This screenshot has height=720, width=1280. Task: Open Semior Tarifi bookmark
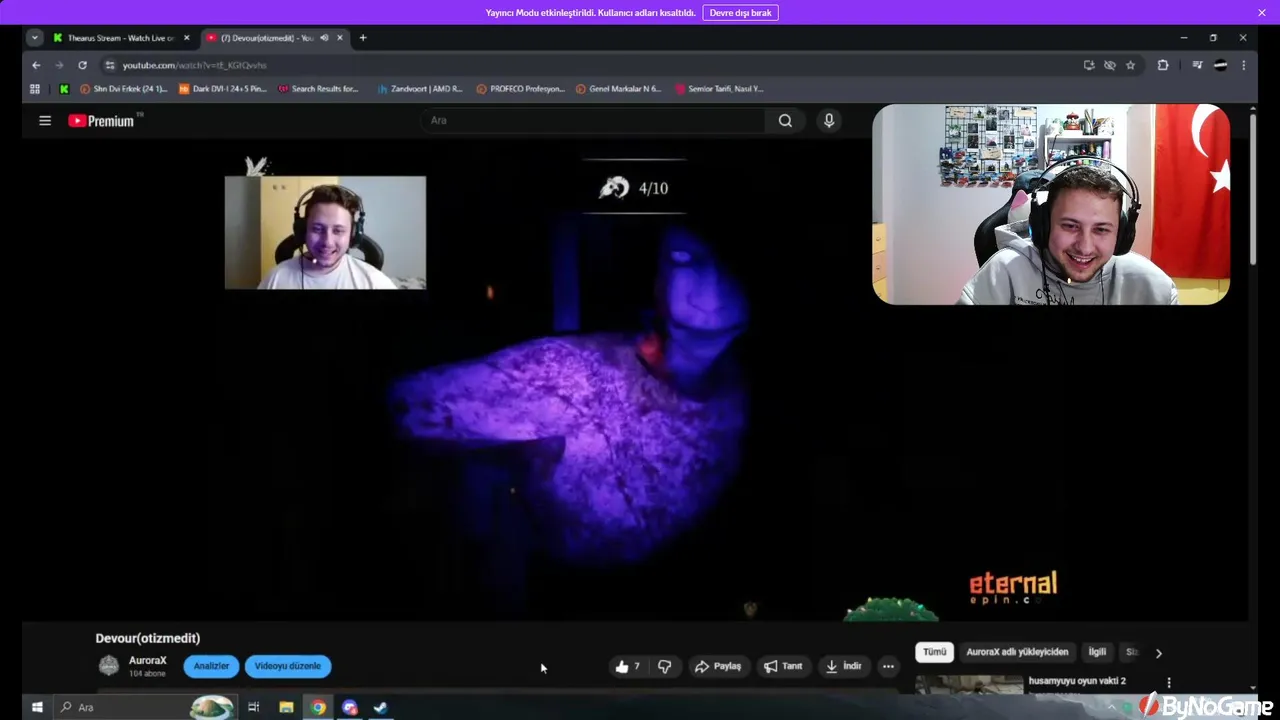[x=720, y=89]
